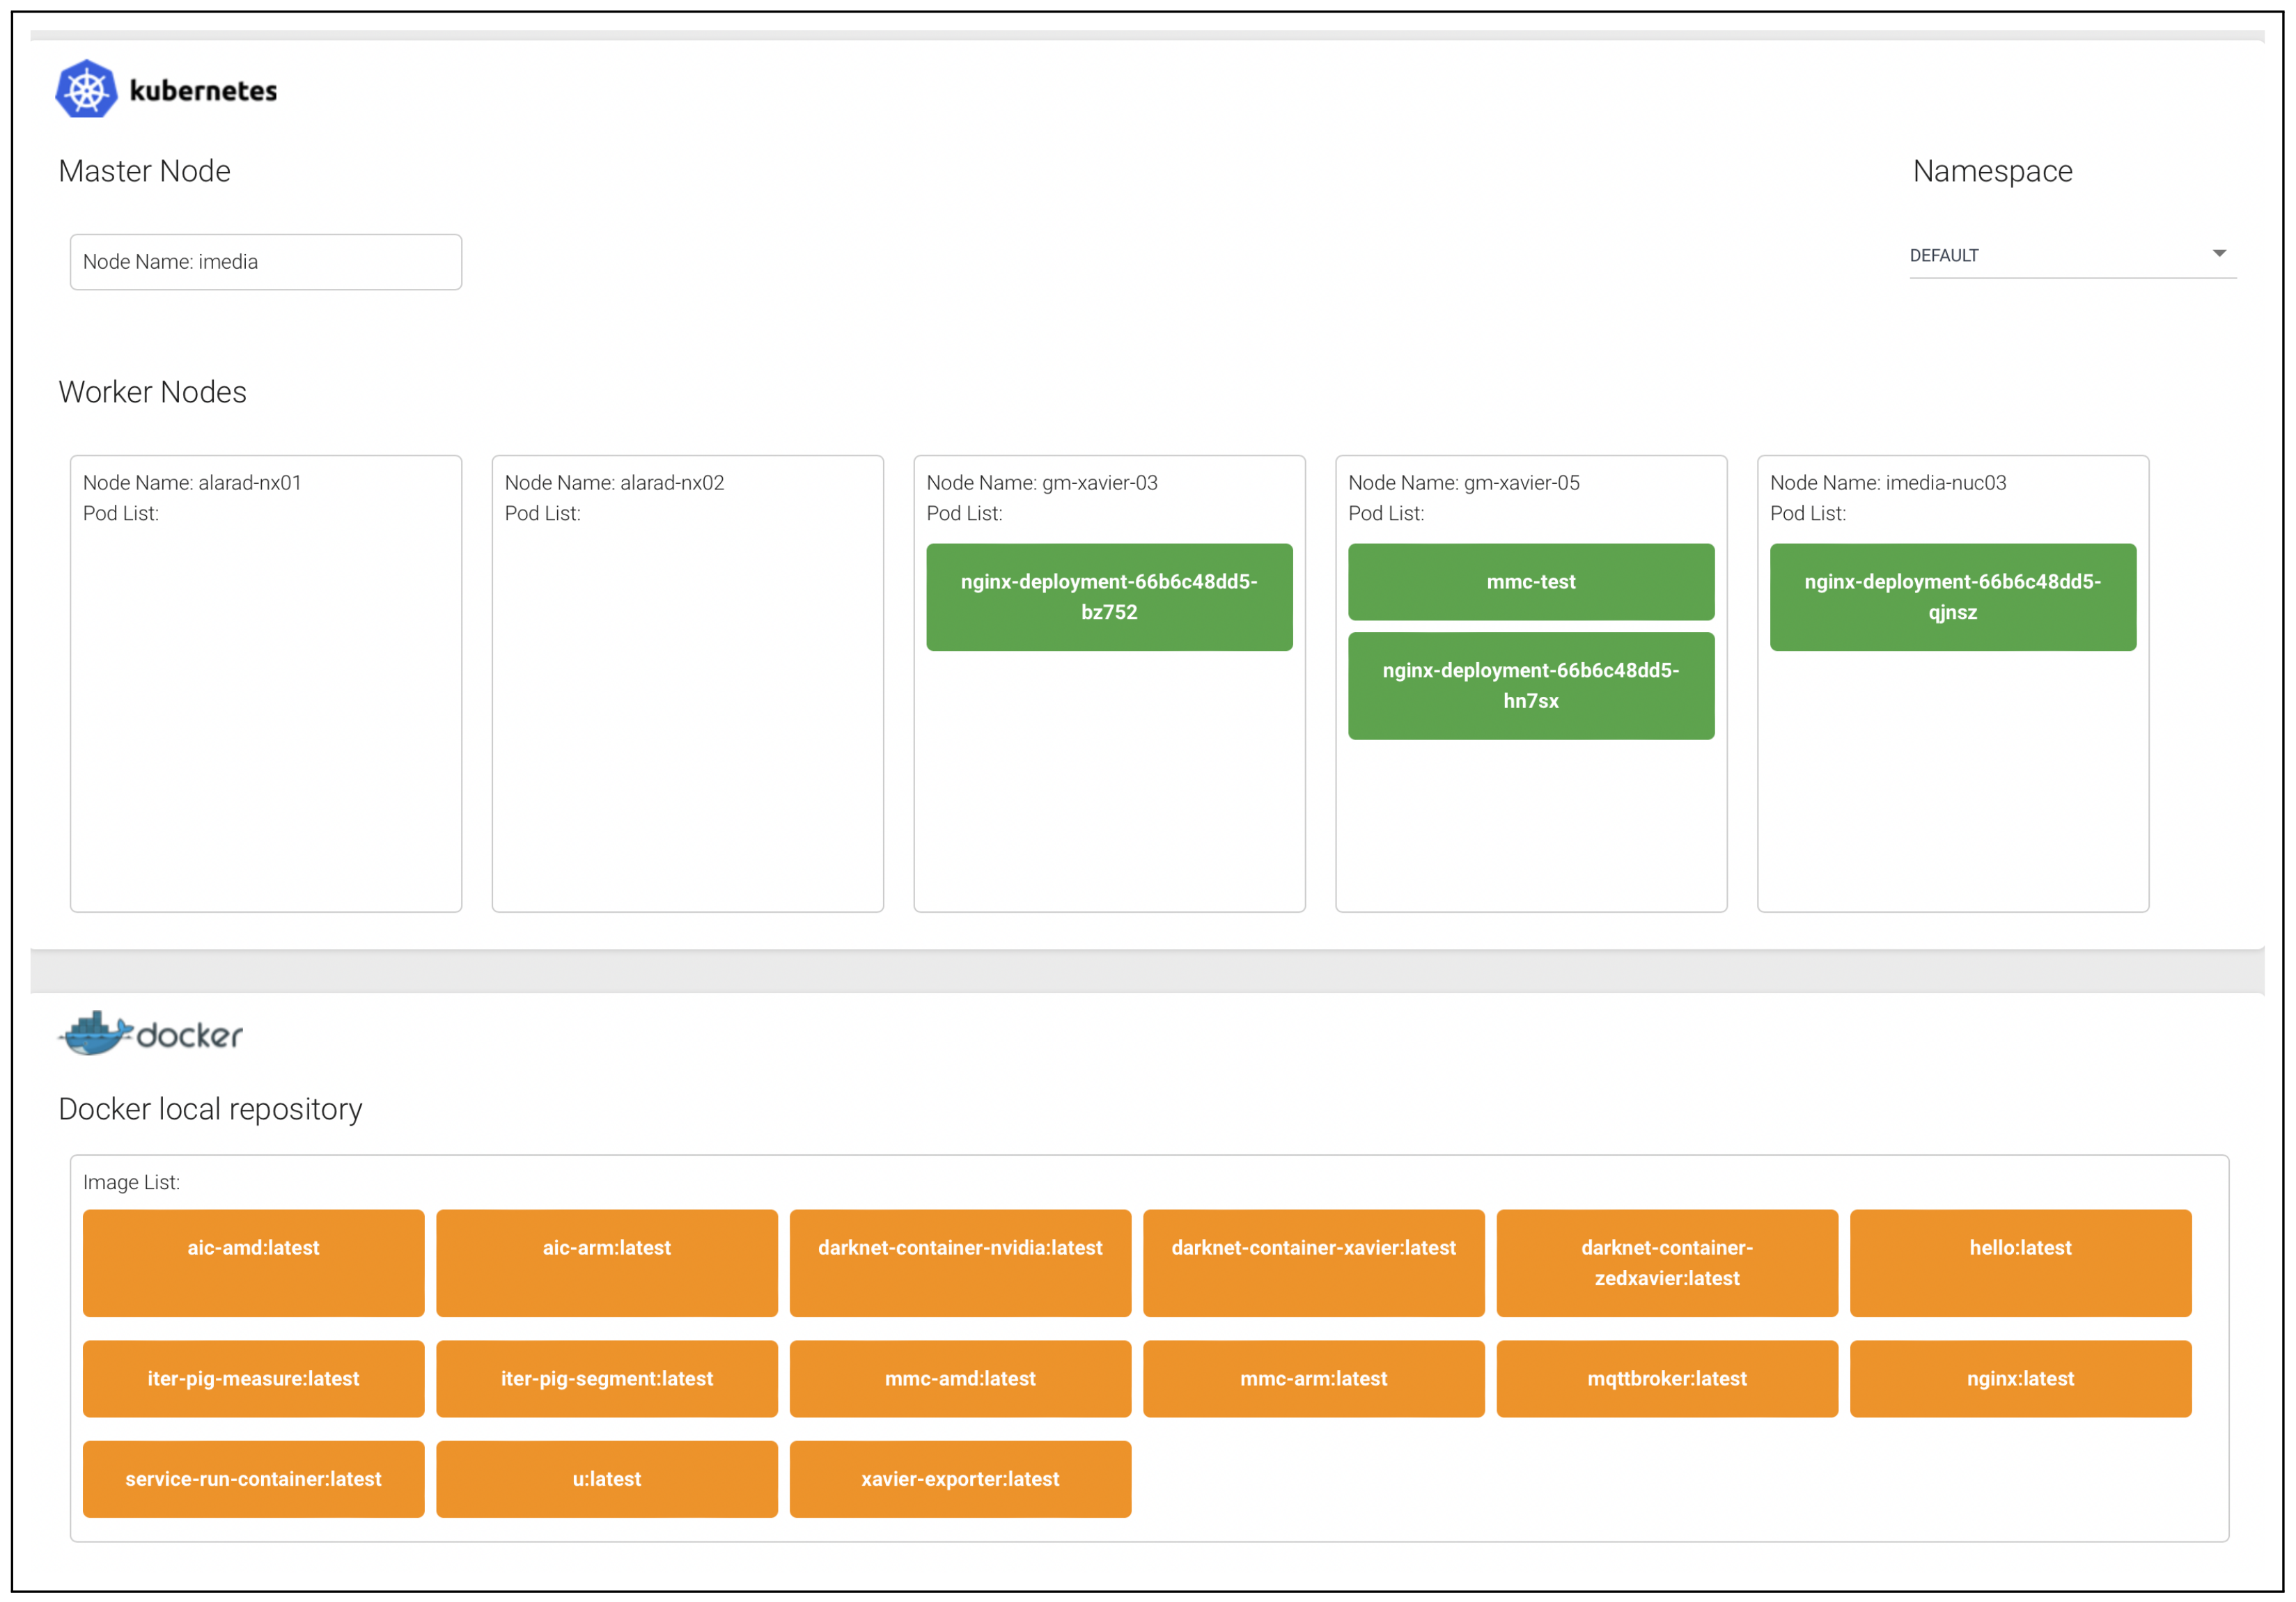Image resolution: width=2296 pixels, height=1602 pixels.
Task: Select pod nginx-deployment bz752
Action: pos(1108,597)
